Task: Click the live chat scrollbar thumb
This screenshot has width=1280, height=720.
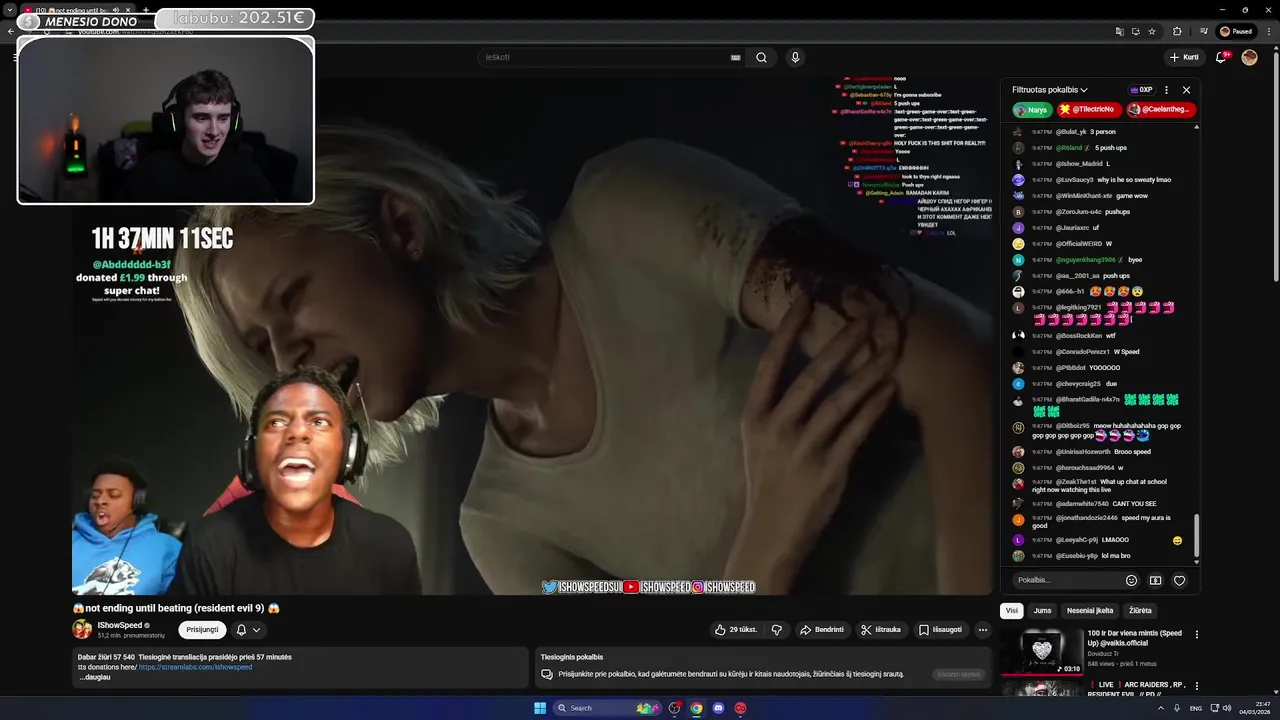Action: 1196,536
